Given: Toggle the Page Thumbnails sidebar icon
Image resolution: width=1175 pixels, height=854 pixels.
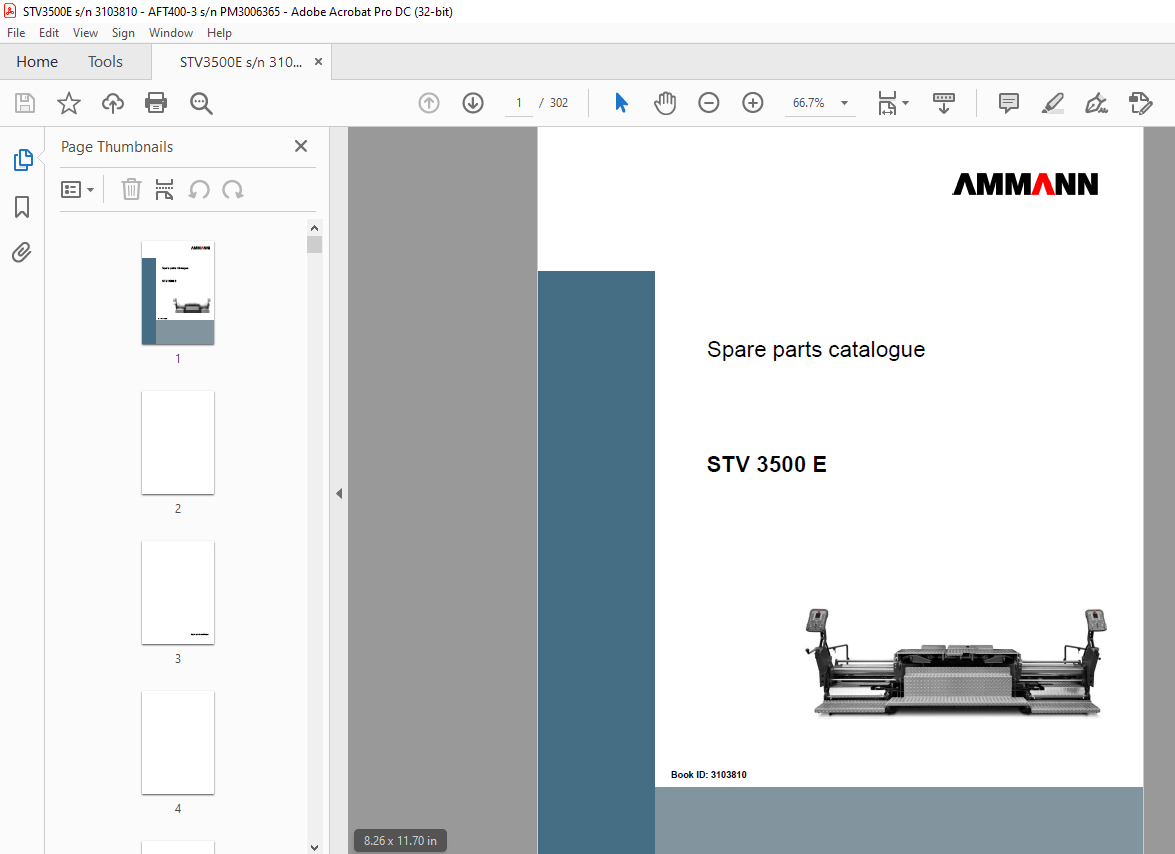Looking at the screenshot, I should click(x=22, y=160).
